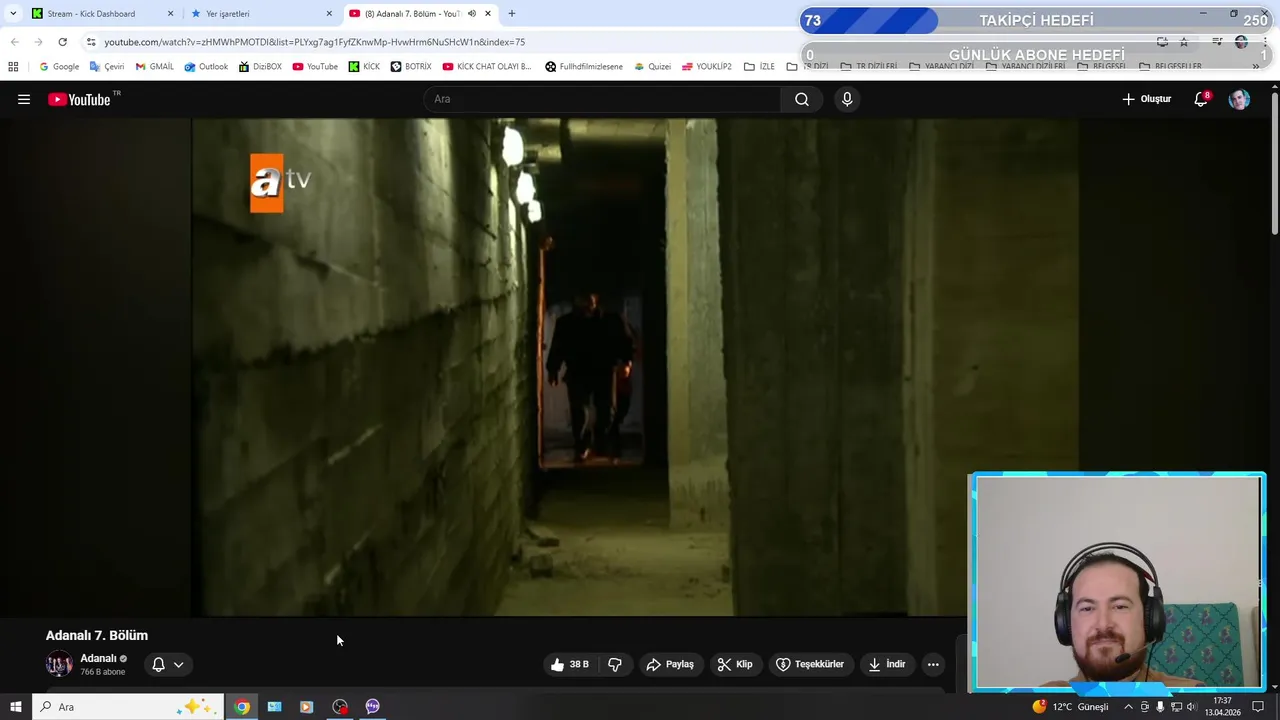Viewport: 1280px width, 720px height.
Task: Expand Chrome tab search dropdown arrow
Action: (x=13, y=14)
